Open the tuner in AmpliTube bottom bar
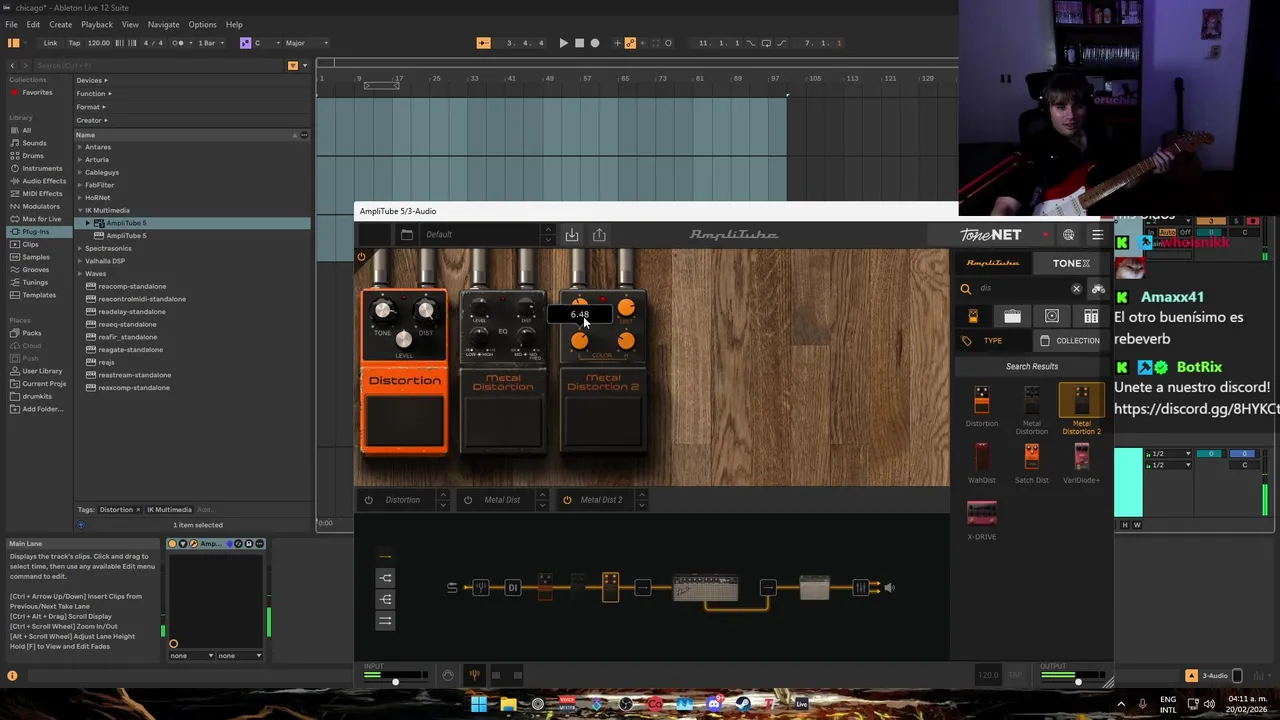The height and width of the screenshot is (720, 1280). [x=474, y=675]
